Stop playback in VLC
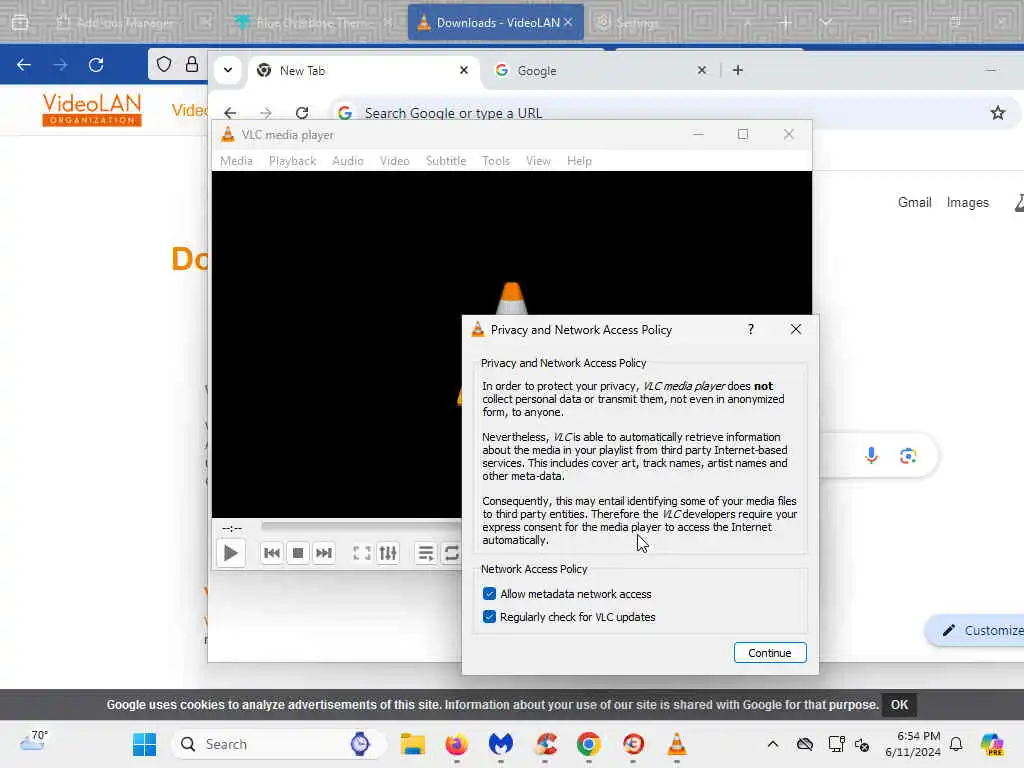The height and width of the screenshot is (768, 1024). click(298, 553)
